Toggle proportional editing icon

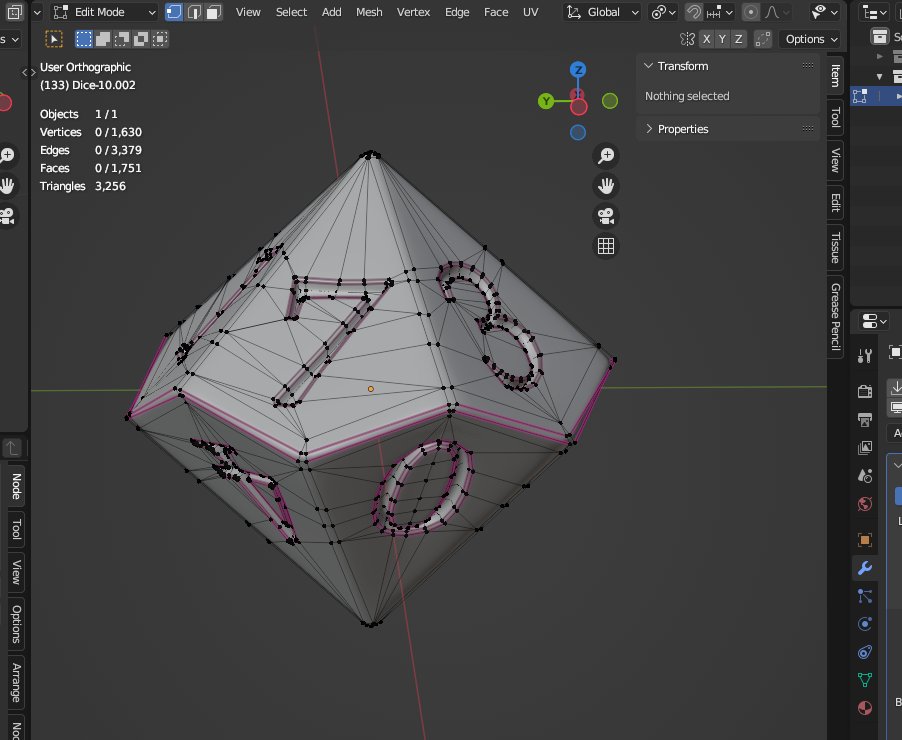[750, 12]
